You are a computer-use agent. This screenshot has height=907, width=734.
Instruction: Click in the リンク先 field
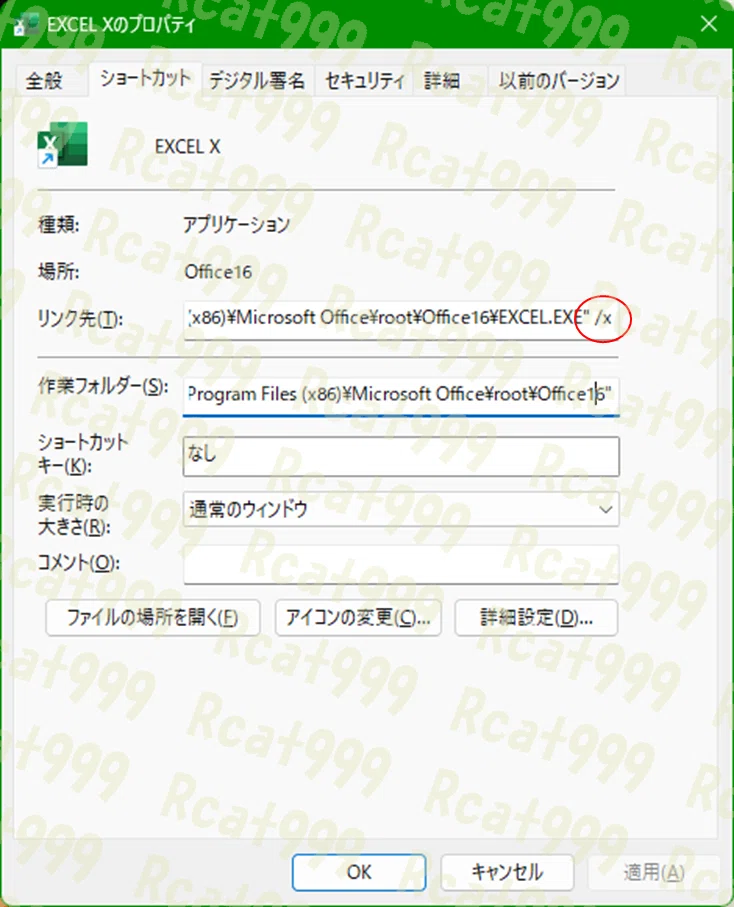click(x=400, y=318)
